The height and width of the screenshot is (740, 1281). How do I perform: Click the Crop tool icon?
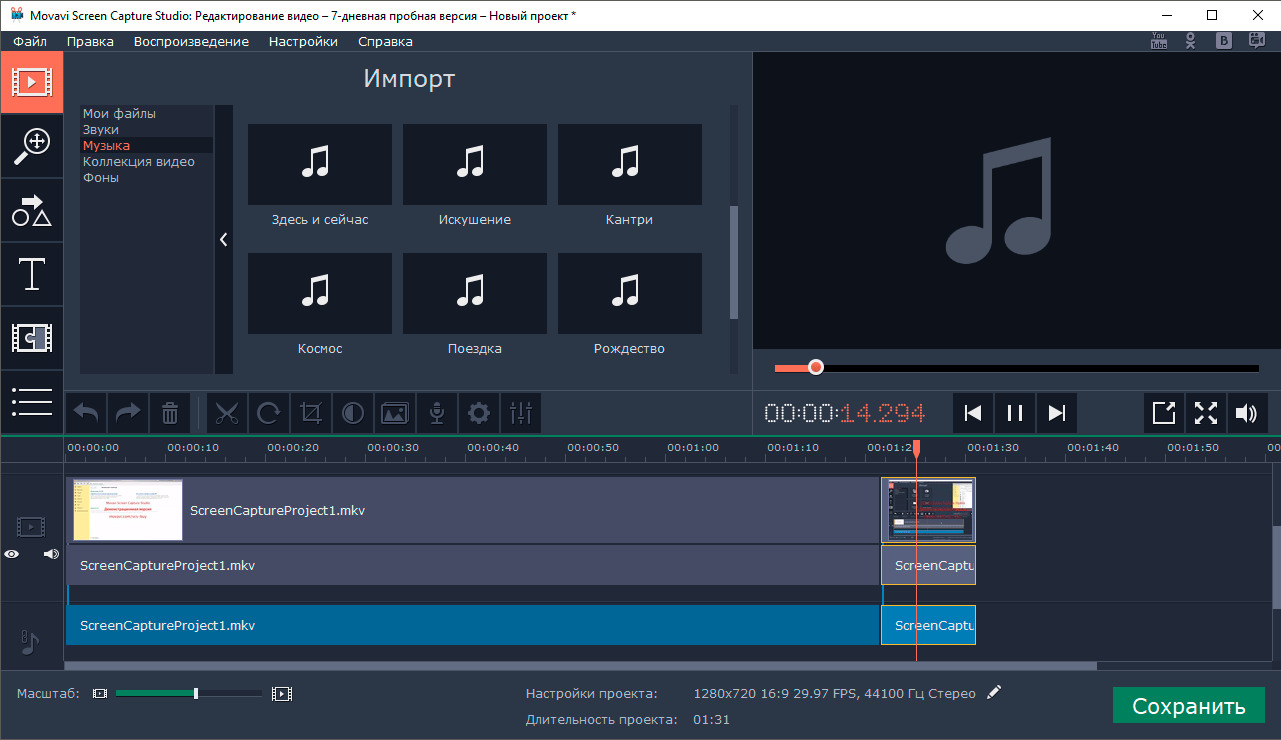click(311, 413)
